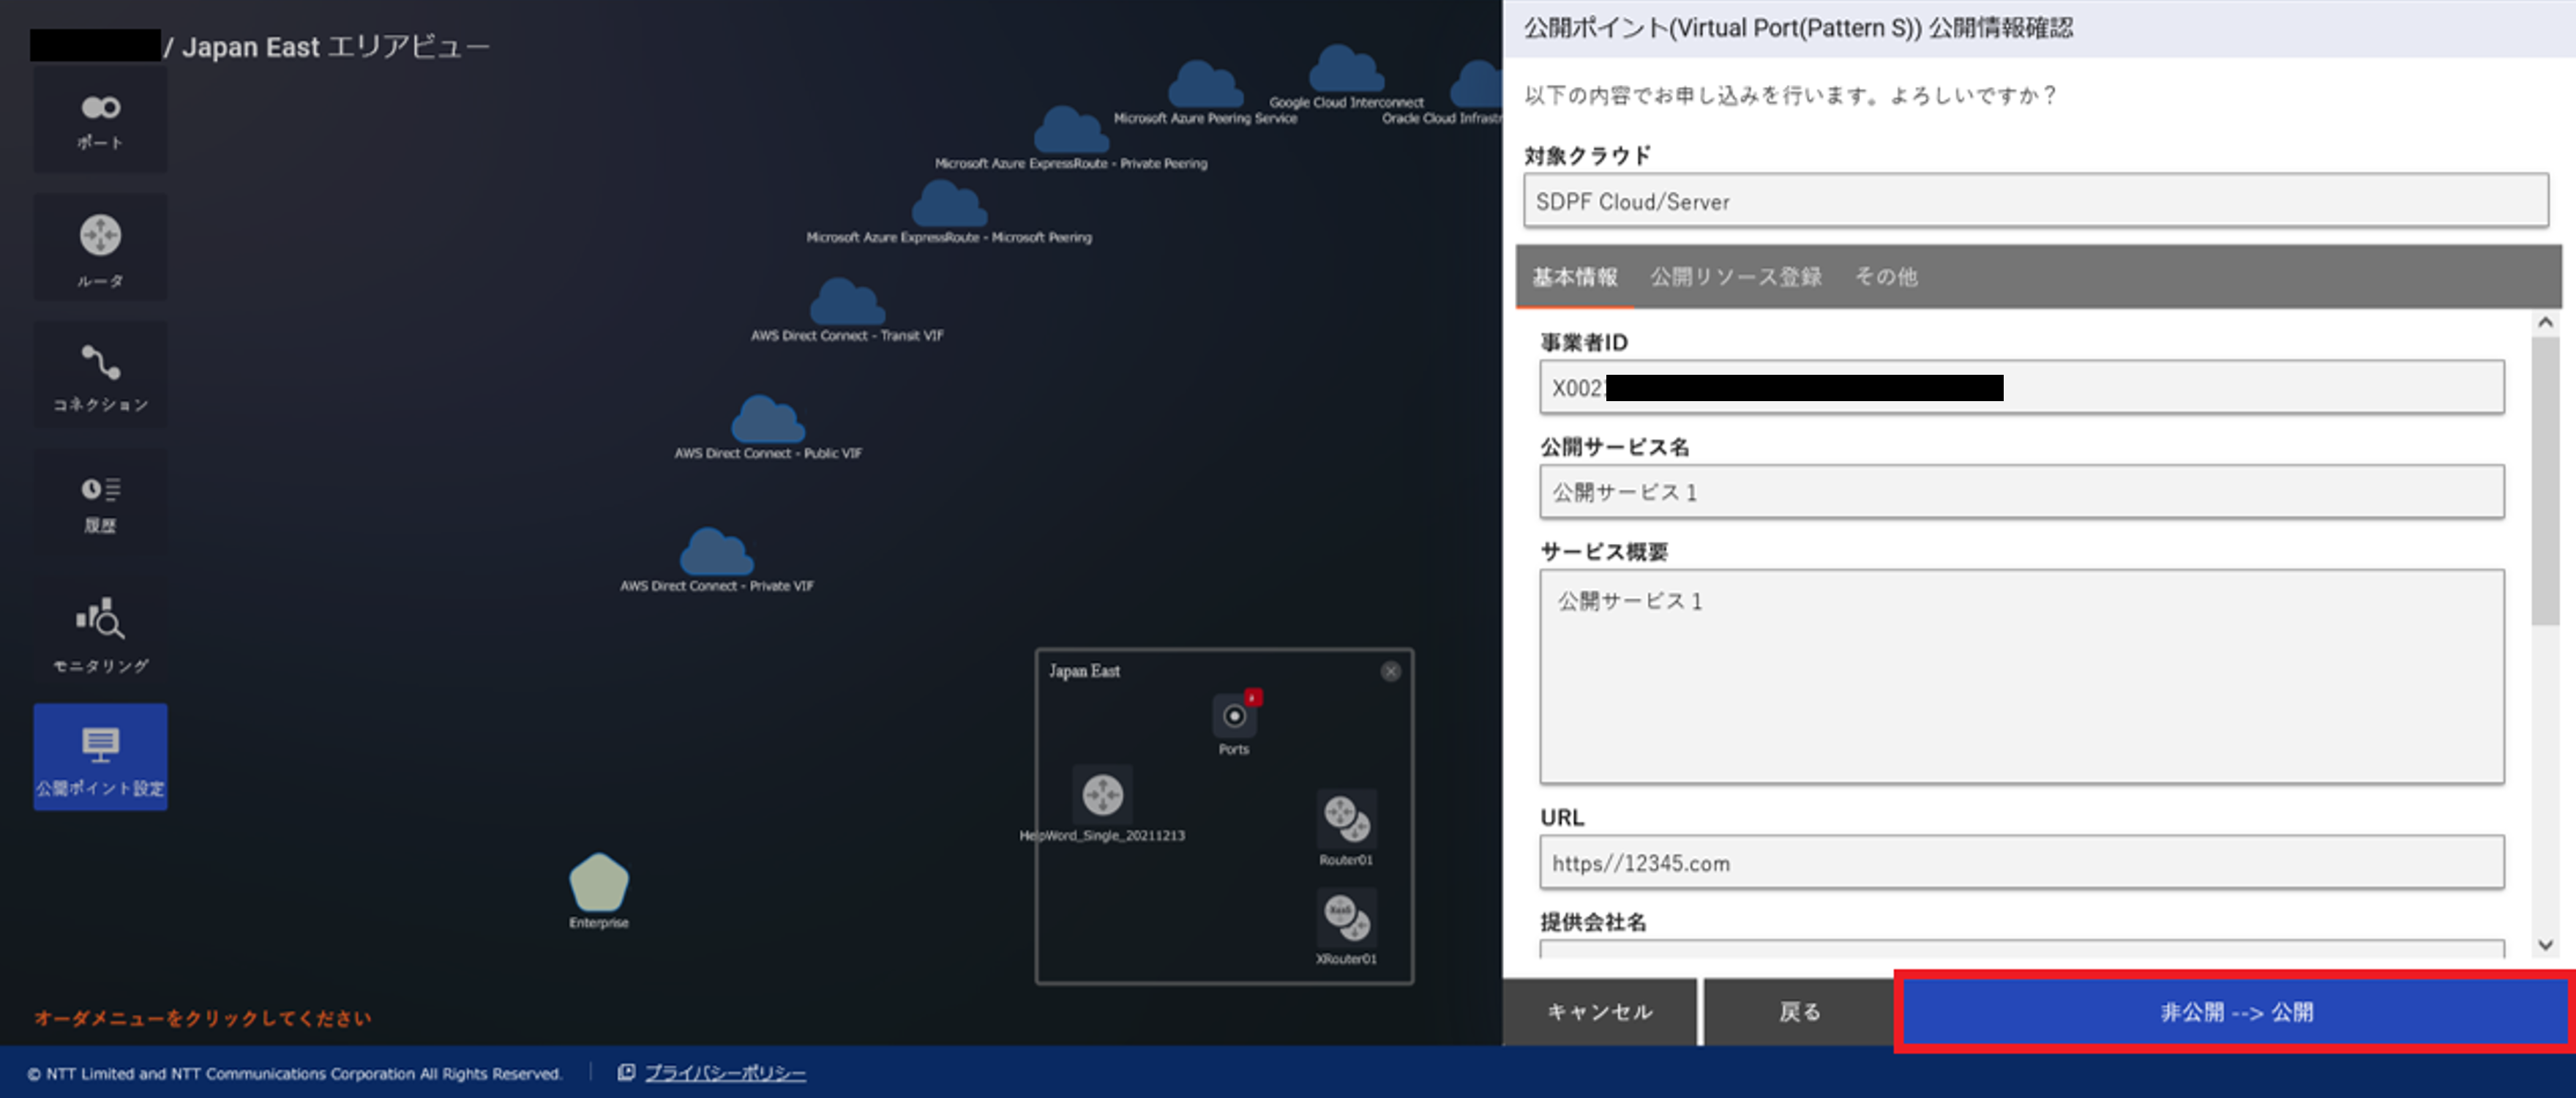Select the XRouter01 node icon
2576x1098 pixels.
[x=1346, y=917]
